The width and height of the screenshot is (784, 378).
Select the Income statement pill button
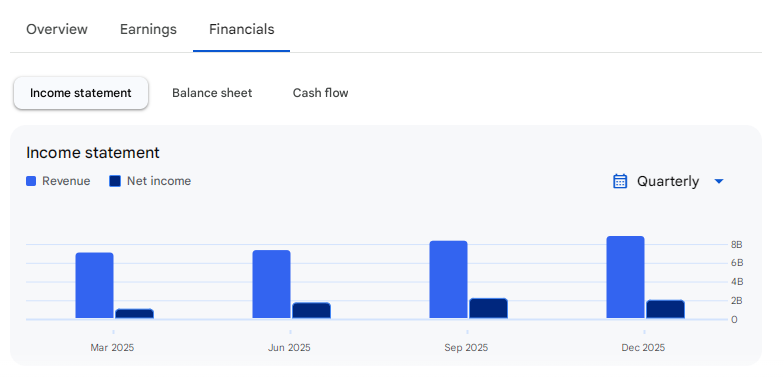pyautogui.click(x=80, y=93)
